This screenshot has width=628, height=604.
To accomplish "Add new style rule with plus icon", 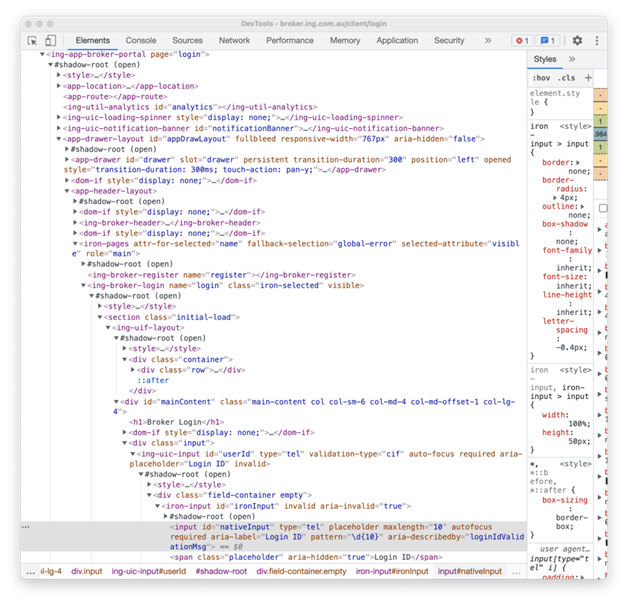I will pos(588,78).
